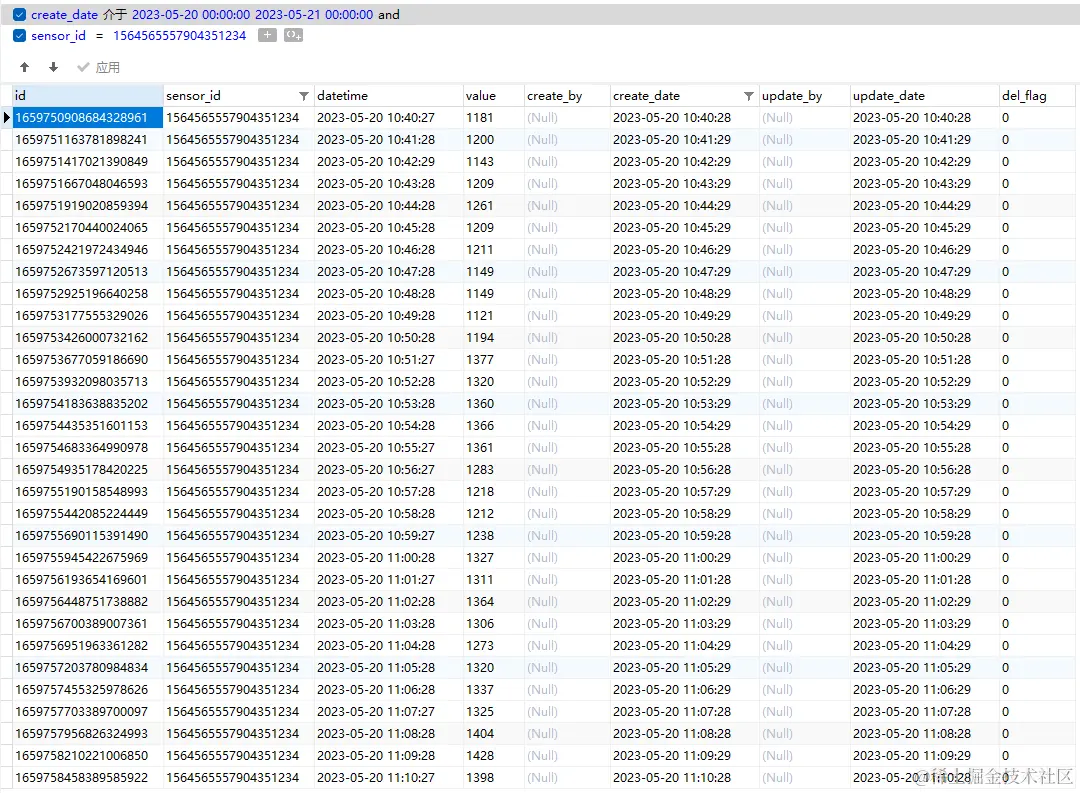Open the 介于 operator in the filter
Image resolution: width=1080 pixels, height=793 pixels.
(115, 14)
